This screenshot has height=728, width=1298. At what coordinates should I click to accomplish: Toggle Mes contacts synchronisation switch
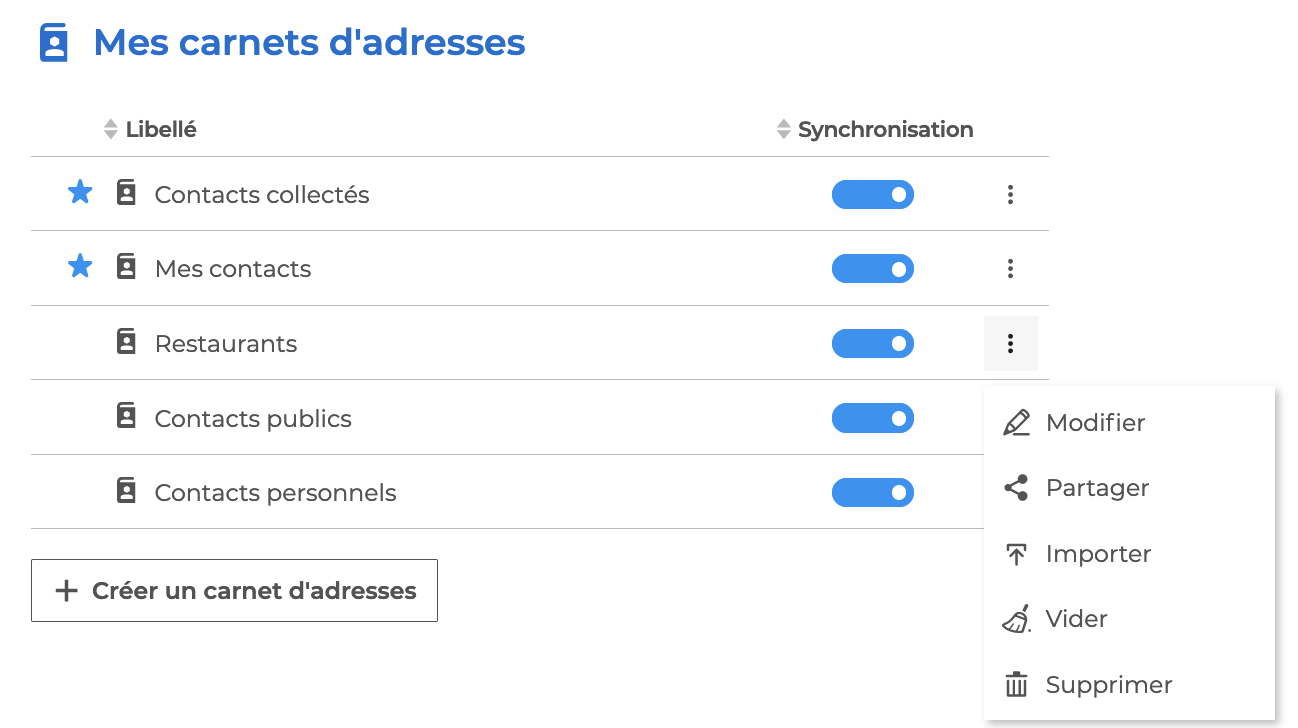click(873, 269)
